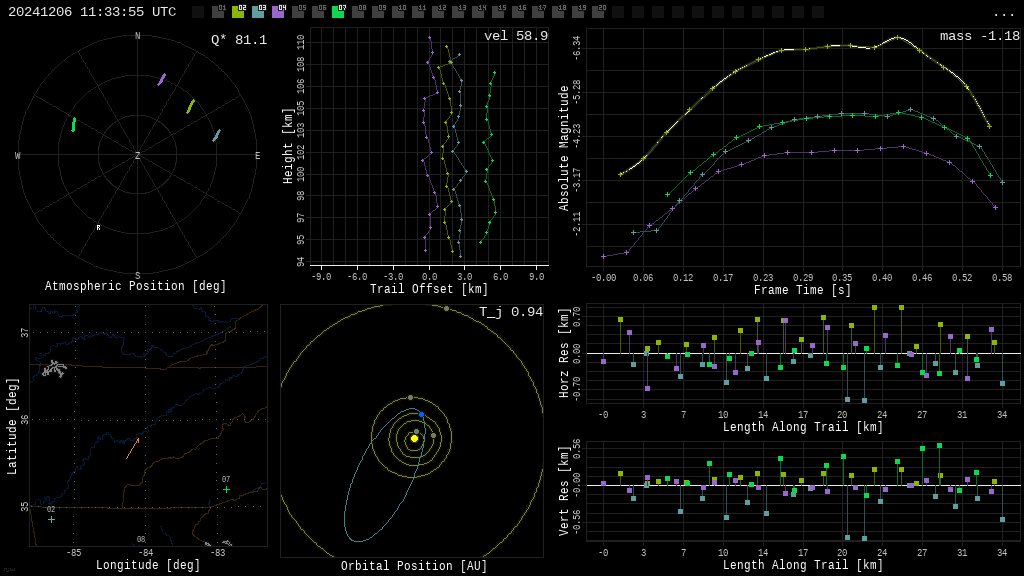Click the Q* 81.1 quality label
1024x576 pixels.
click(238, 41)
